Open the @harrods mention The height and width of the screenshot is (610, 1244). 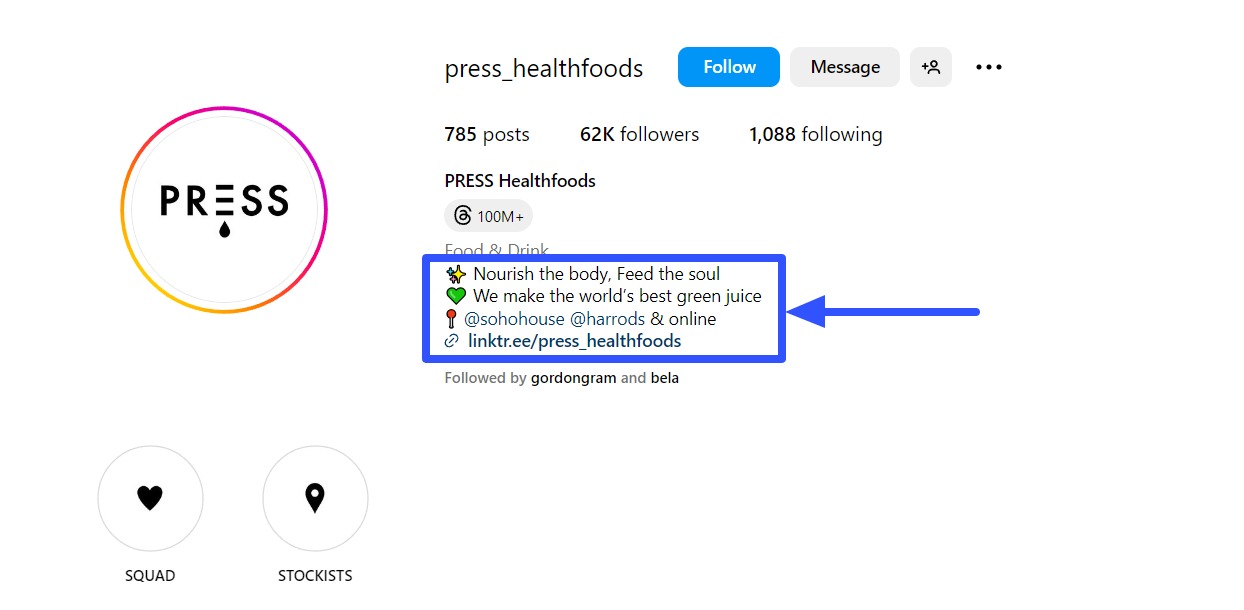pyautogui.click(x=608, y=318)
